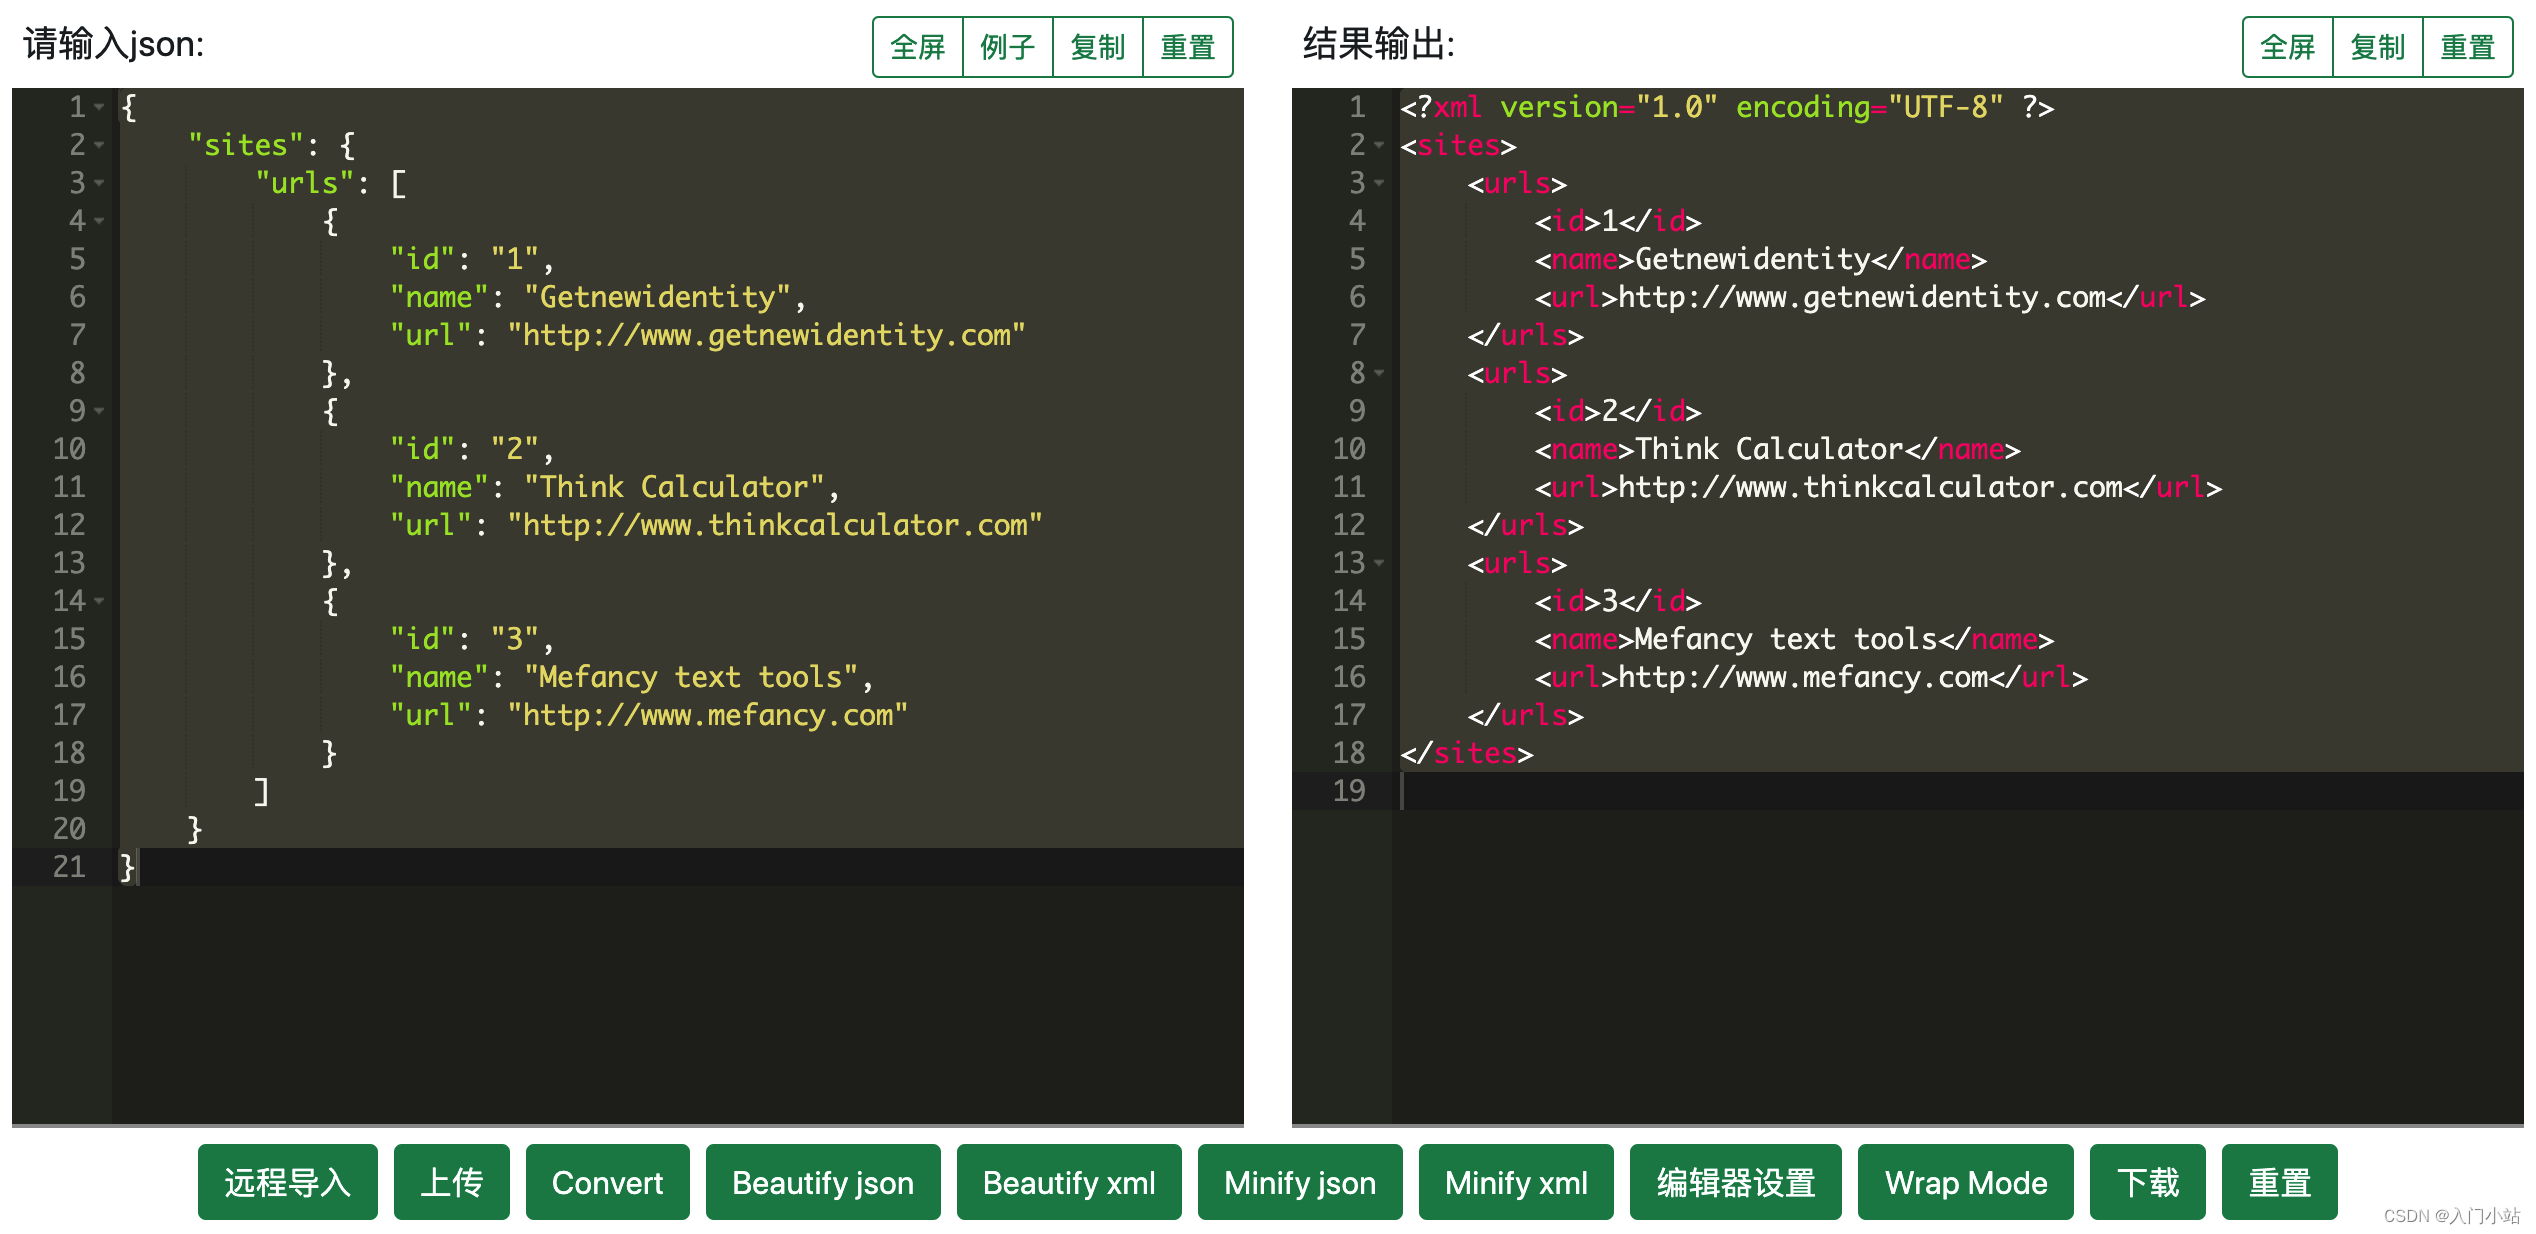This screenshot has width=2536, height=1234.
Task: Load the example with 例子 button
Action: coord(1007,46)
